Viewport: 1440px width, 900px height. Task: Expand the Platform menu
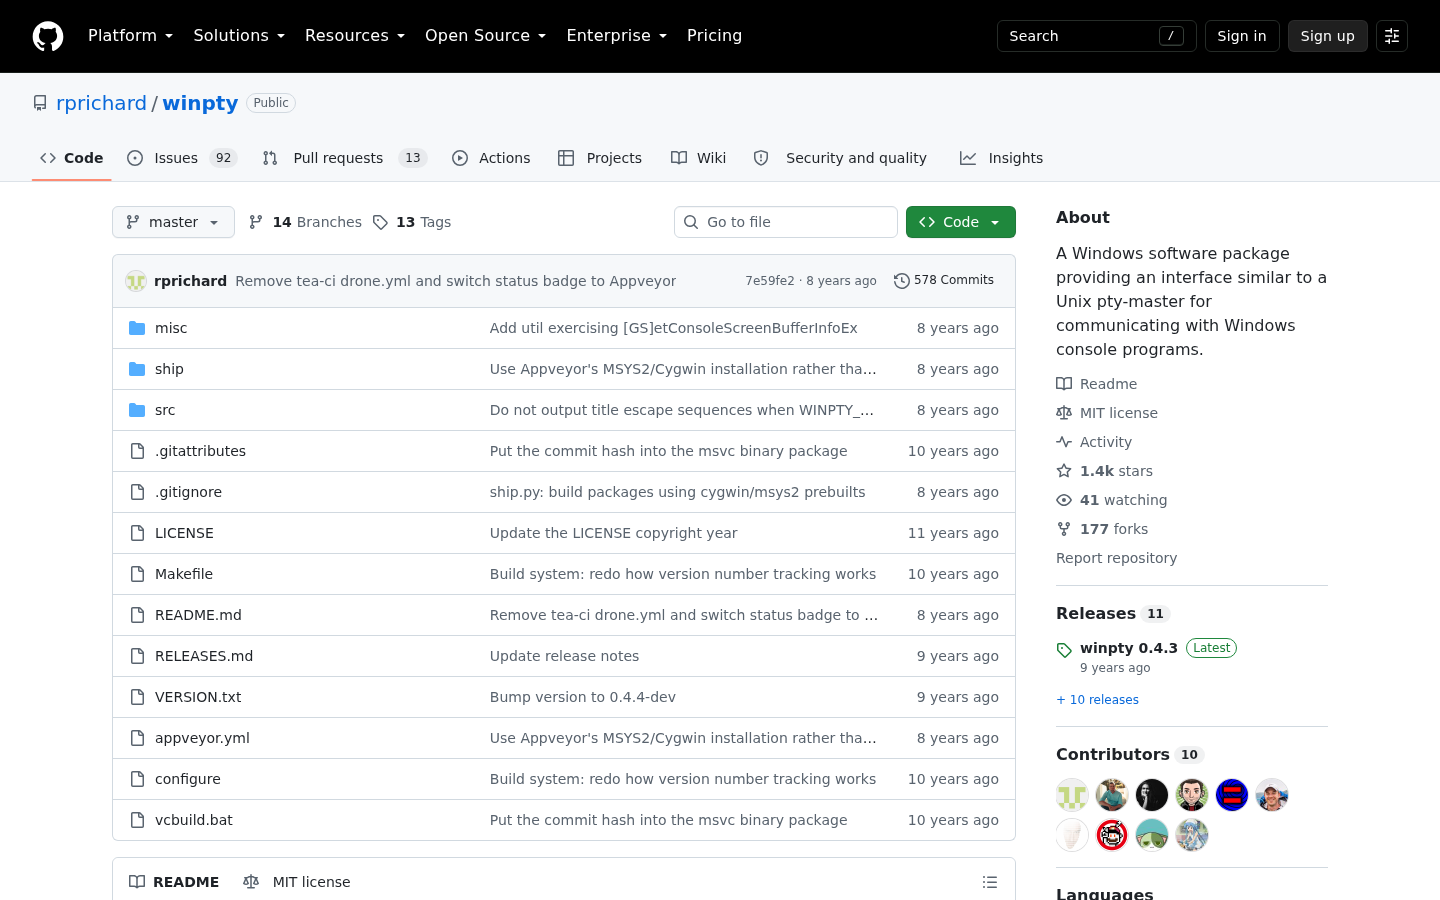point(130,36)
